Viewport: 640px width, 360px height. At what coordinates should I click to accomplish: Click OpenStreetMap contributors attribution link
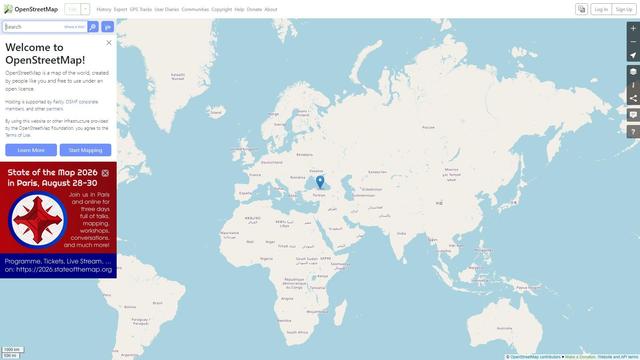pyautogui.click(x=536, y=357)
